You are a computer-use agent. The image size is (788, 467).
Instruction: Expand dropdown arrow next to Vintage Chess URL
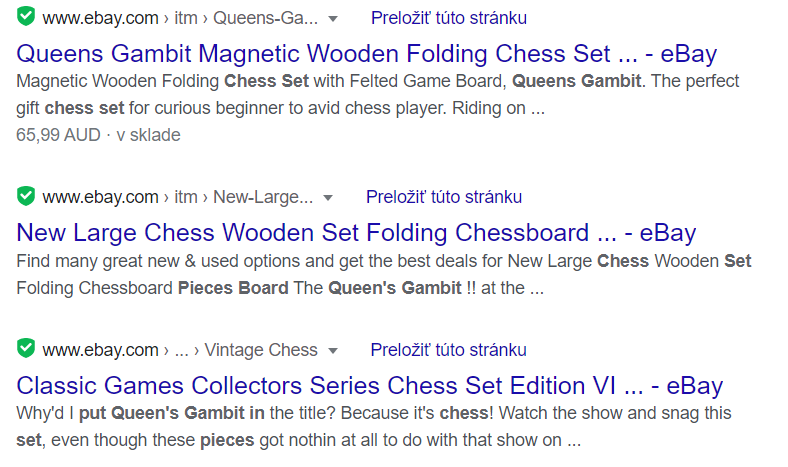click(x=332, y=351)
